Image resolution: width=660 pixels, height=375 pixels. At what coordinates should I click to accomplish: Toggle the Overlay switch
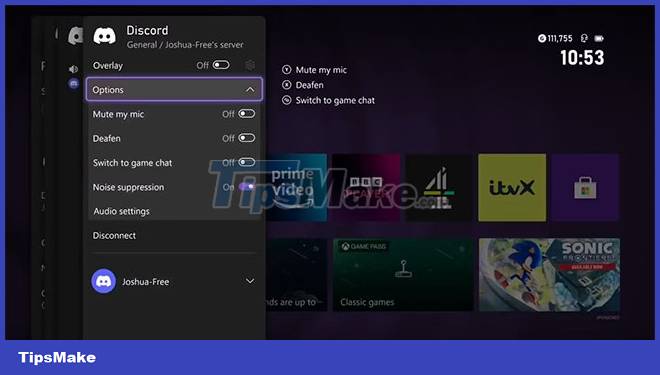tap(221, 65)
